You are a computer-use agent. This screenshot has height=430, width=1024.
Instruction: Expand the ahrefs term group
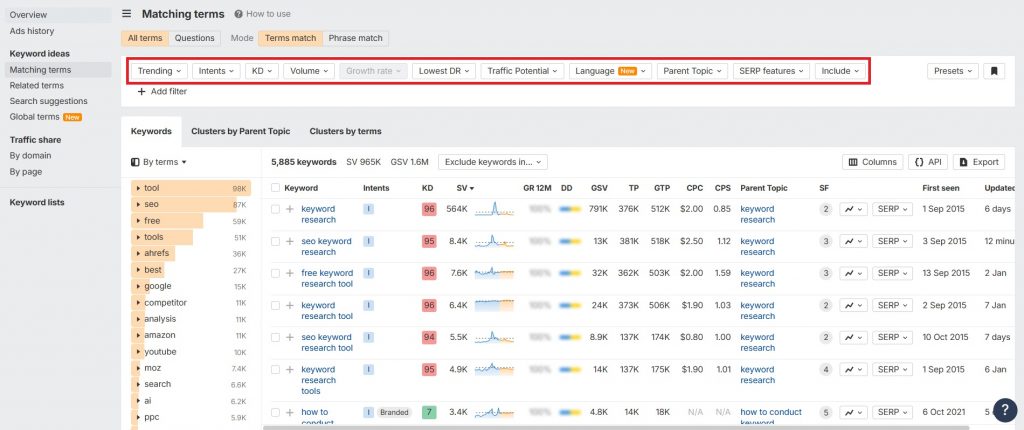(x=138, y=254)
